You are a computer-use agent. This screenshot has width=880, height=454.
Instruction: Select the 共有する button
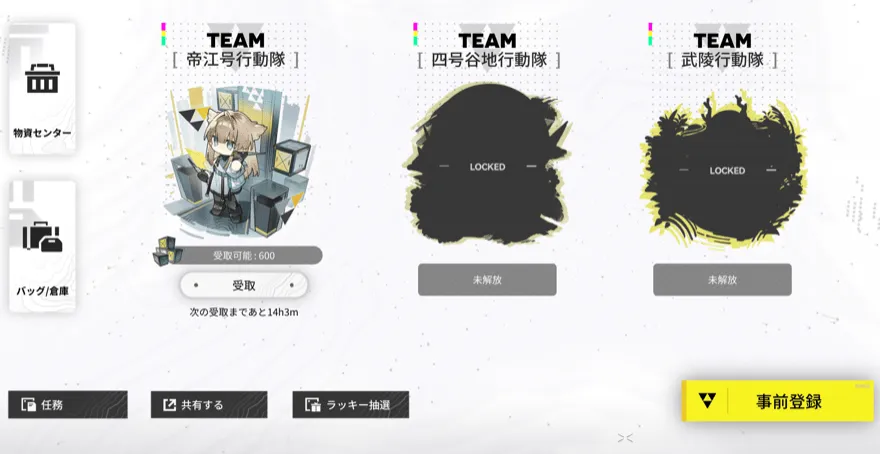point(209,405)
